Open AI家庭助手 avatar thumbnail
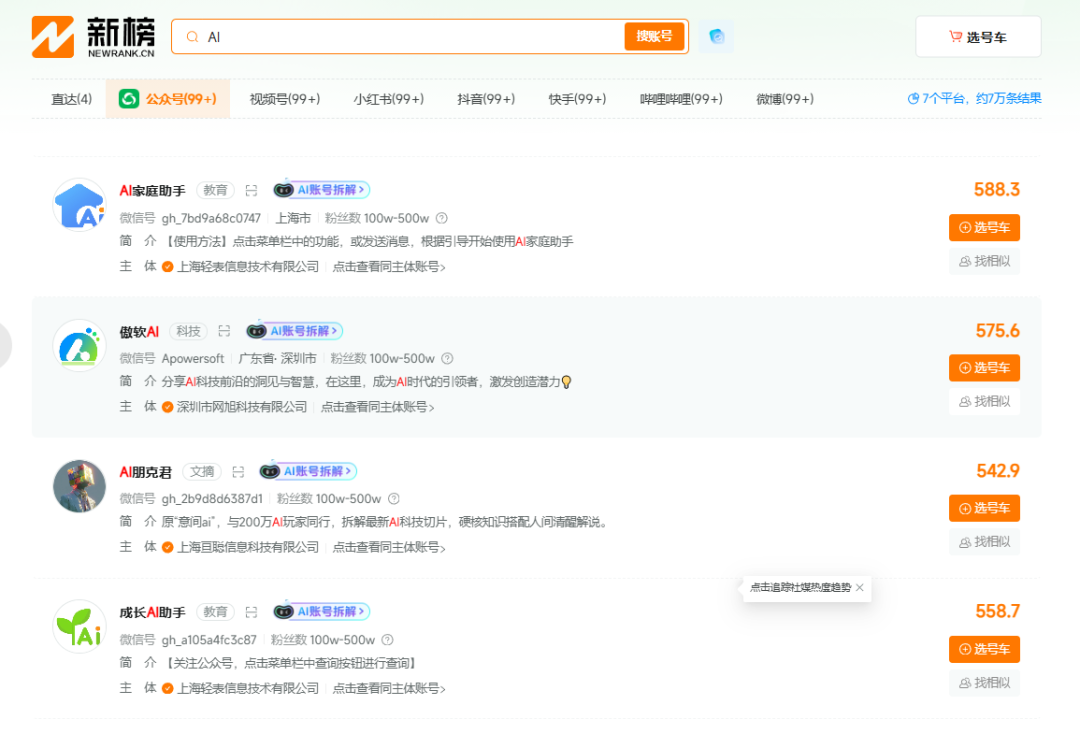This screenshot has height=734, width=1080. (79, 205)
